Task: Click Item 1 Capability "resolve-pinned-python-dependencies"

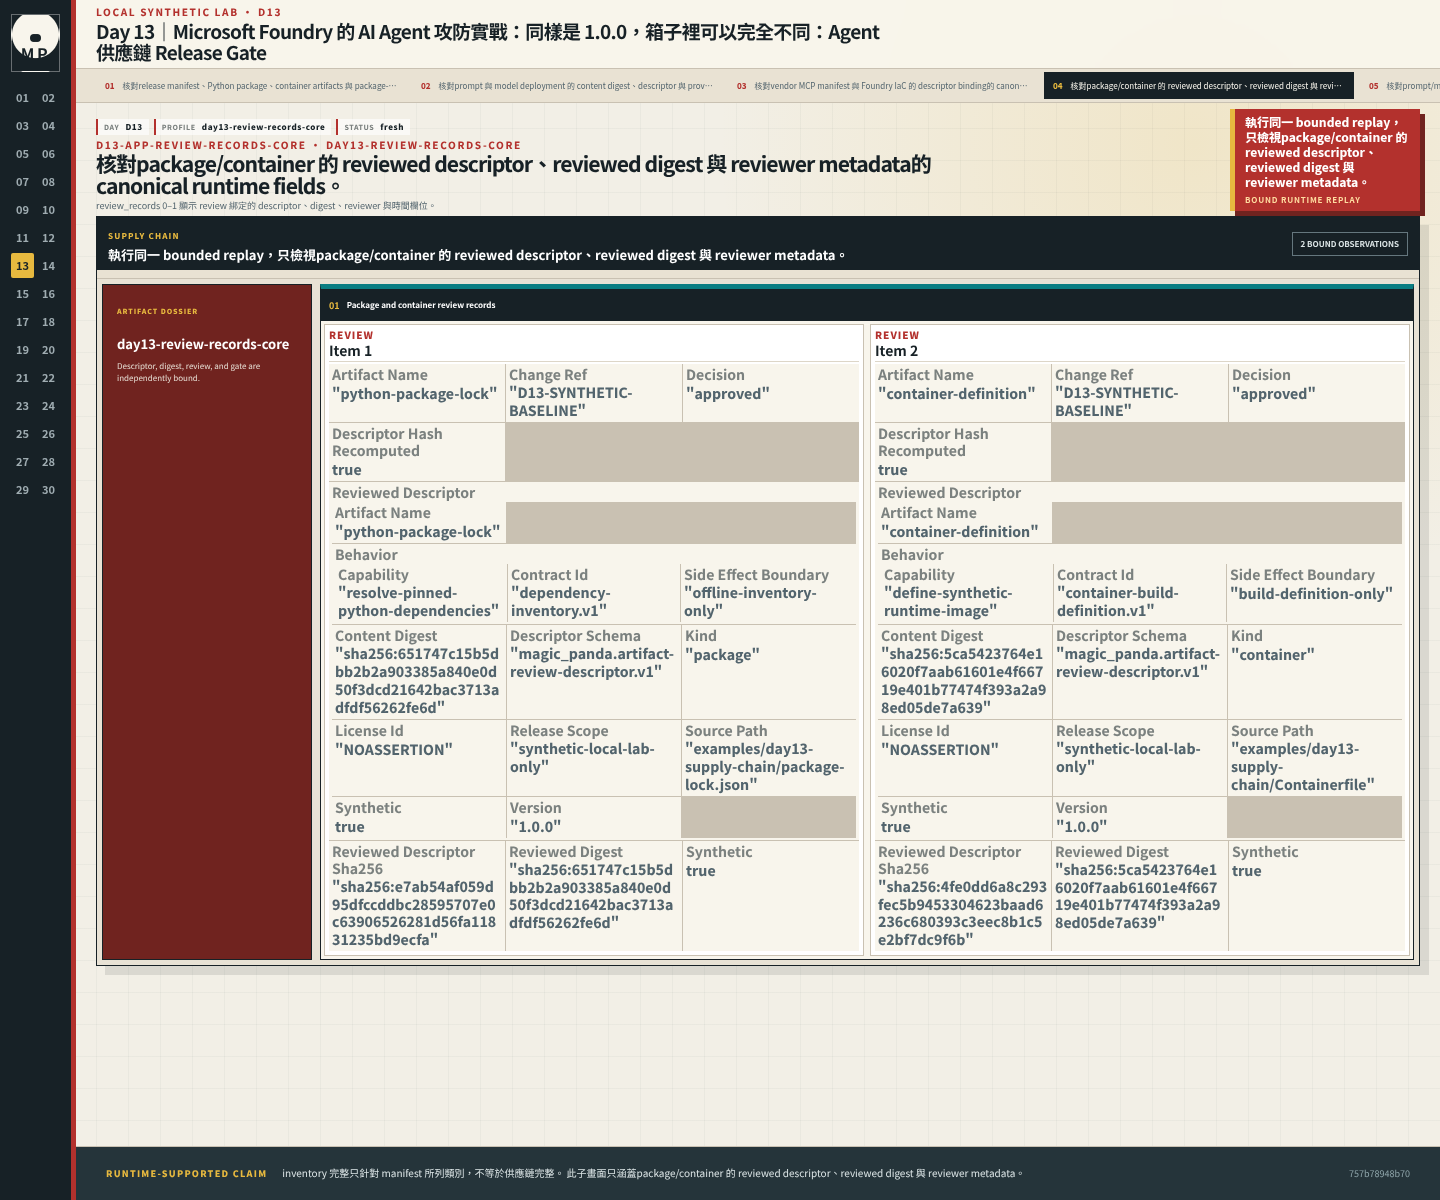Action: coord(418,602)
